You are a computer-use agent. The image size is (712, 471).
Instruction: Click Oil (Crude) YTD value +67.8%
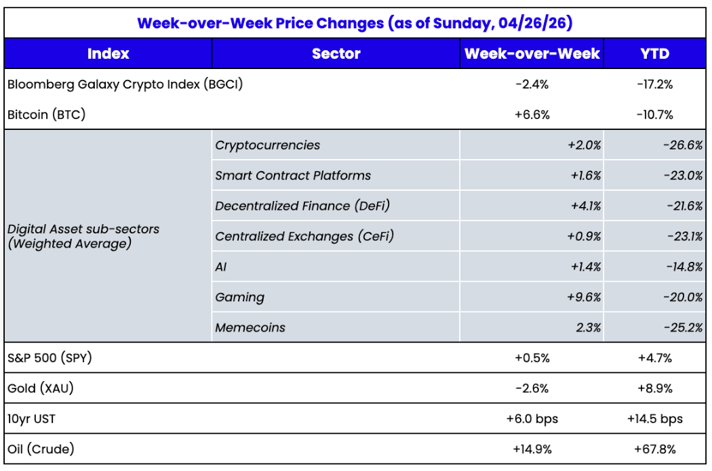click(x=656, y=448)
